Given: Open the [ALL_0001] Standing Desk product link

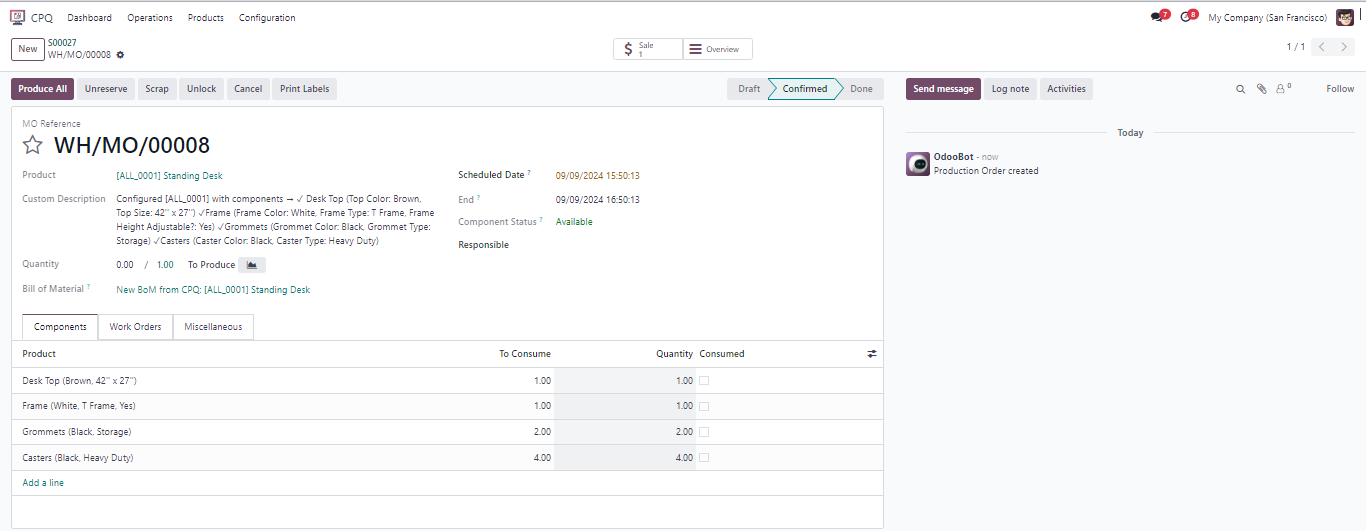Looking at the screenshot, I should pyautogui.click(x=169, y=176).
